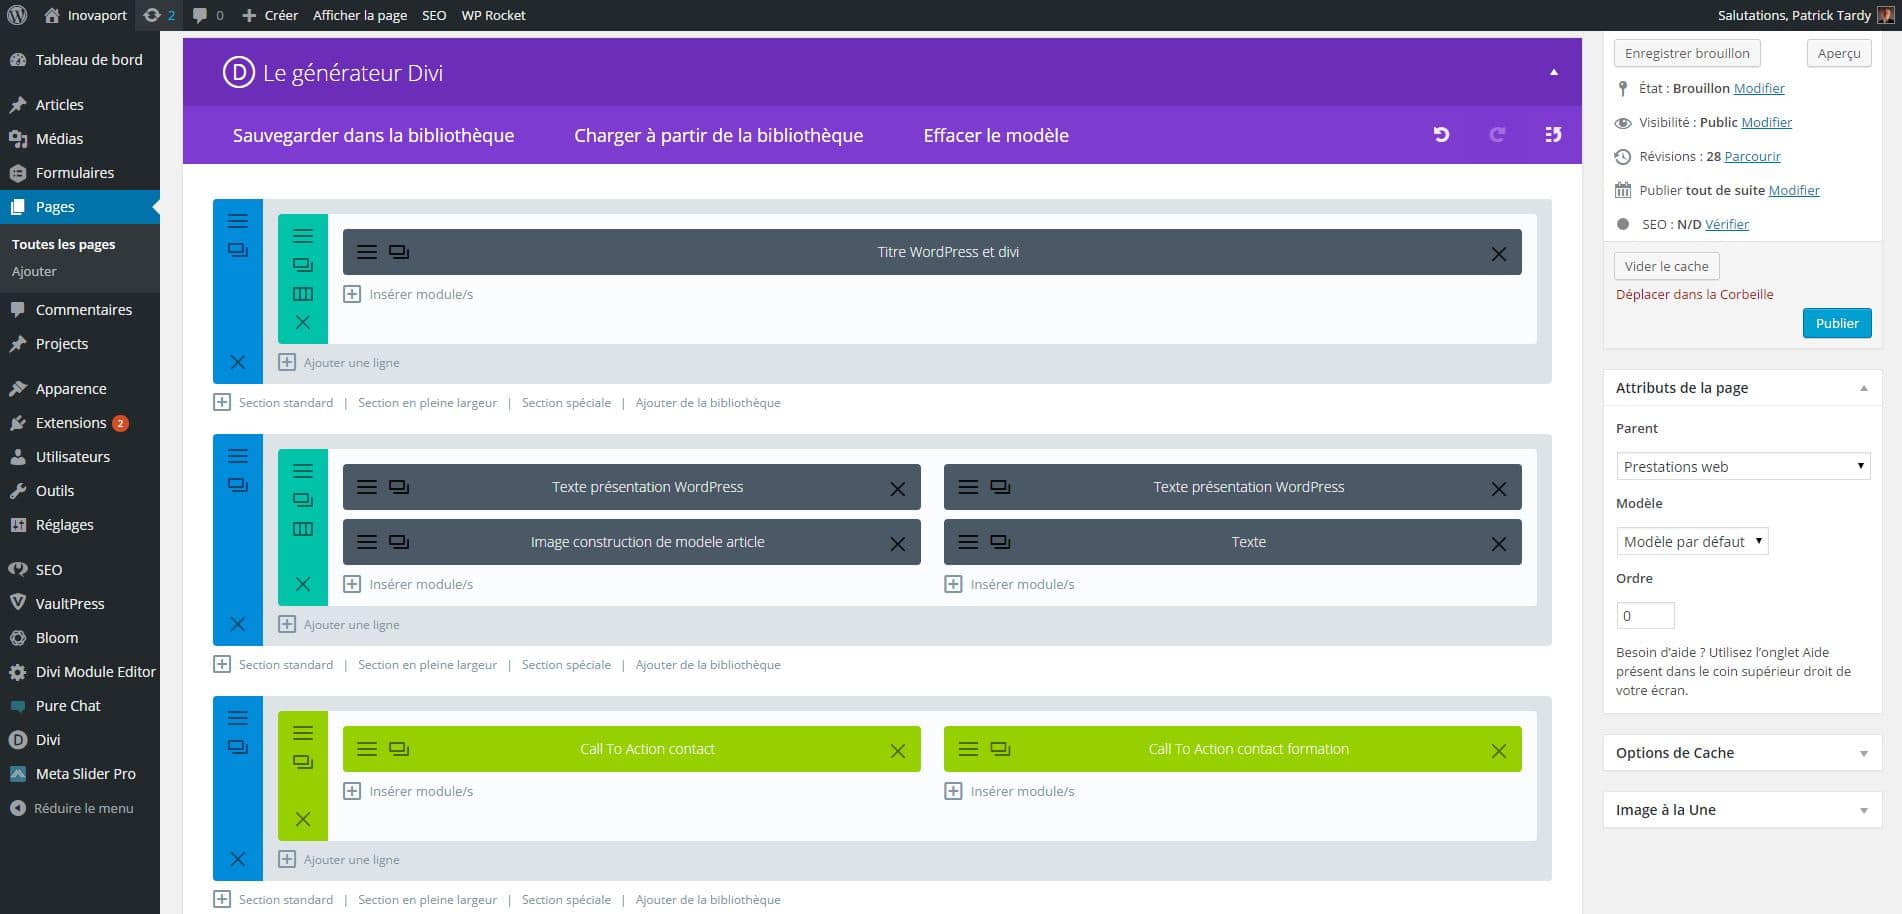The width and height of the screenshot is (1902, 914).
Task: Open Meta Slider Pro in sidebar
Action: 80,774
